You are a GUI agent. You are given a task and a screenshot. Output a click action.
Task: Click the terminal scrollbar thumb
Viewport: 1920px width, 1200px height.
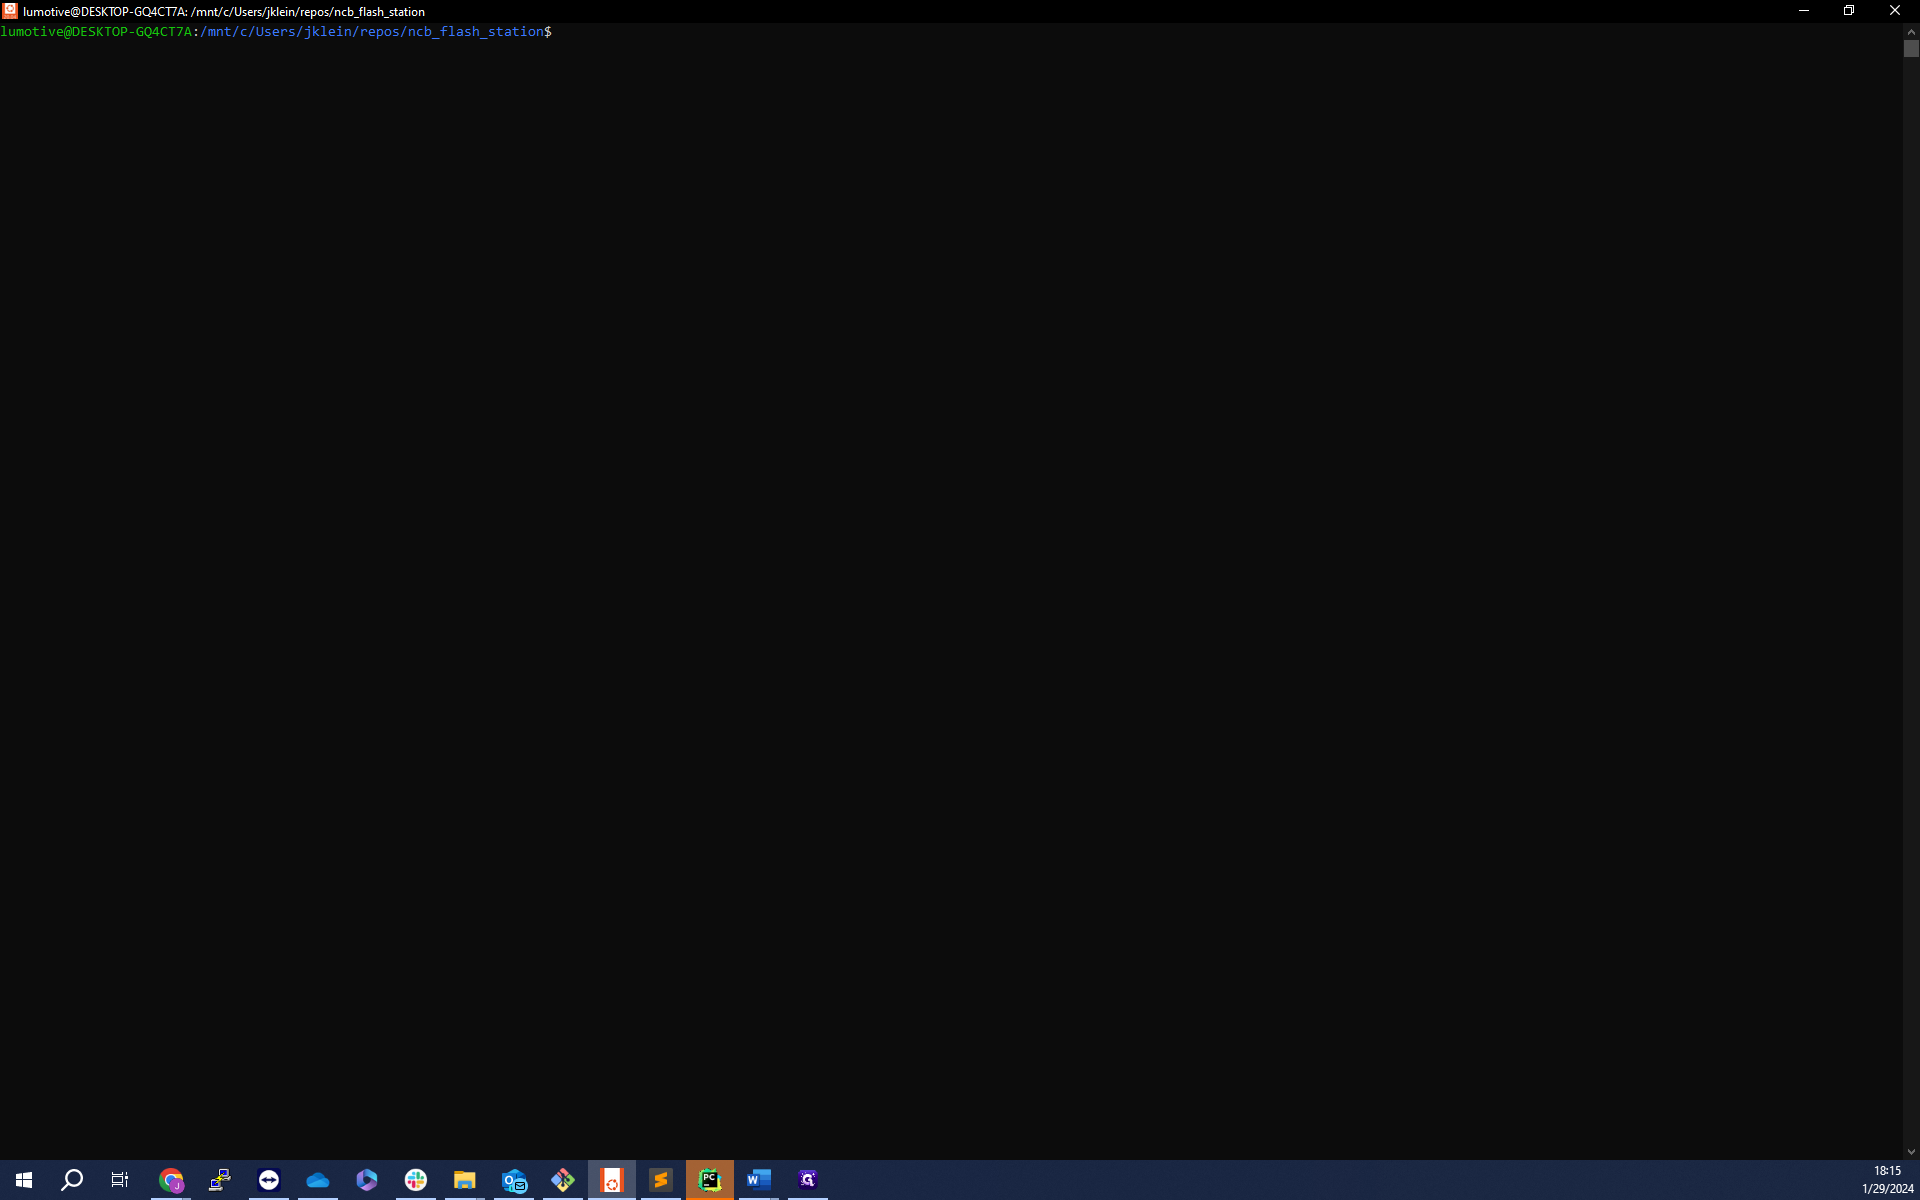(1911, 49)
